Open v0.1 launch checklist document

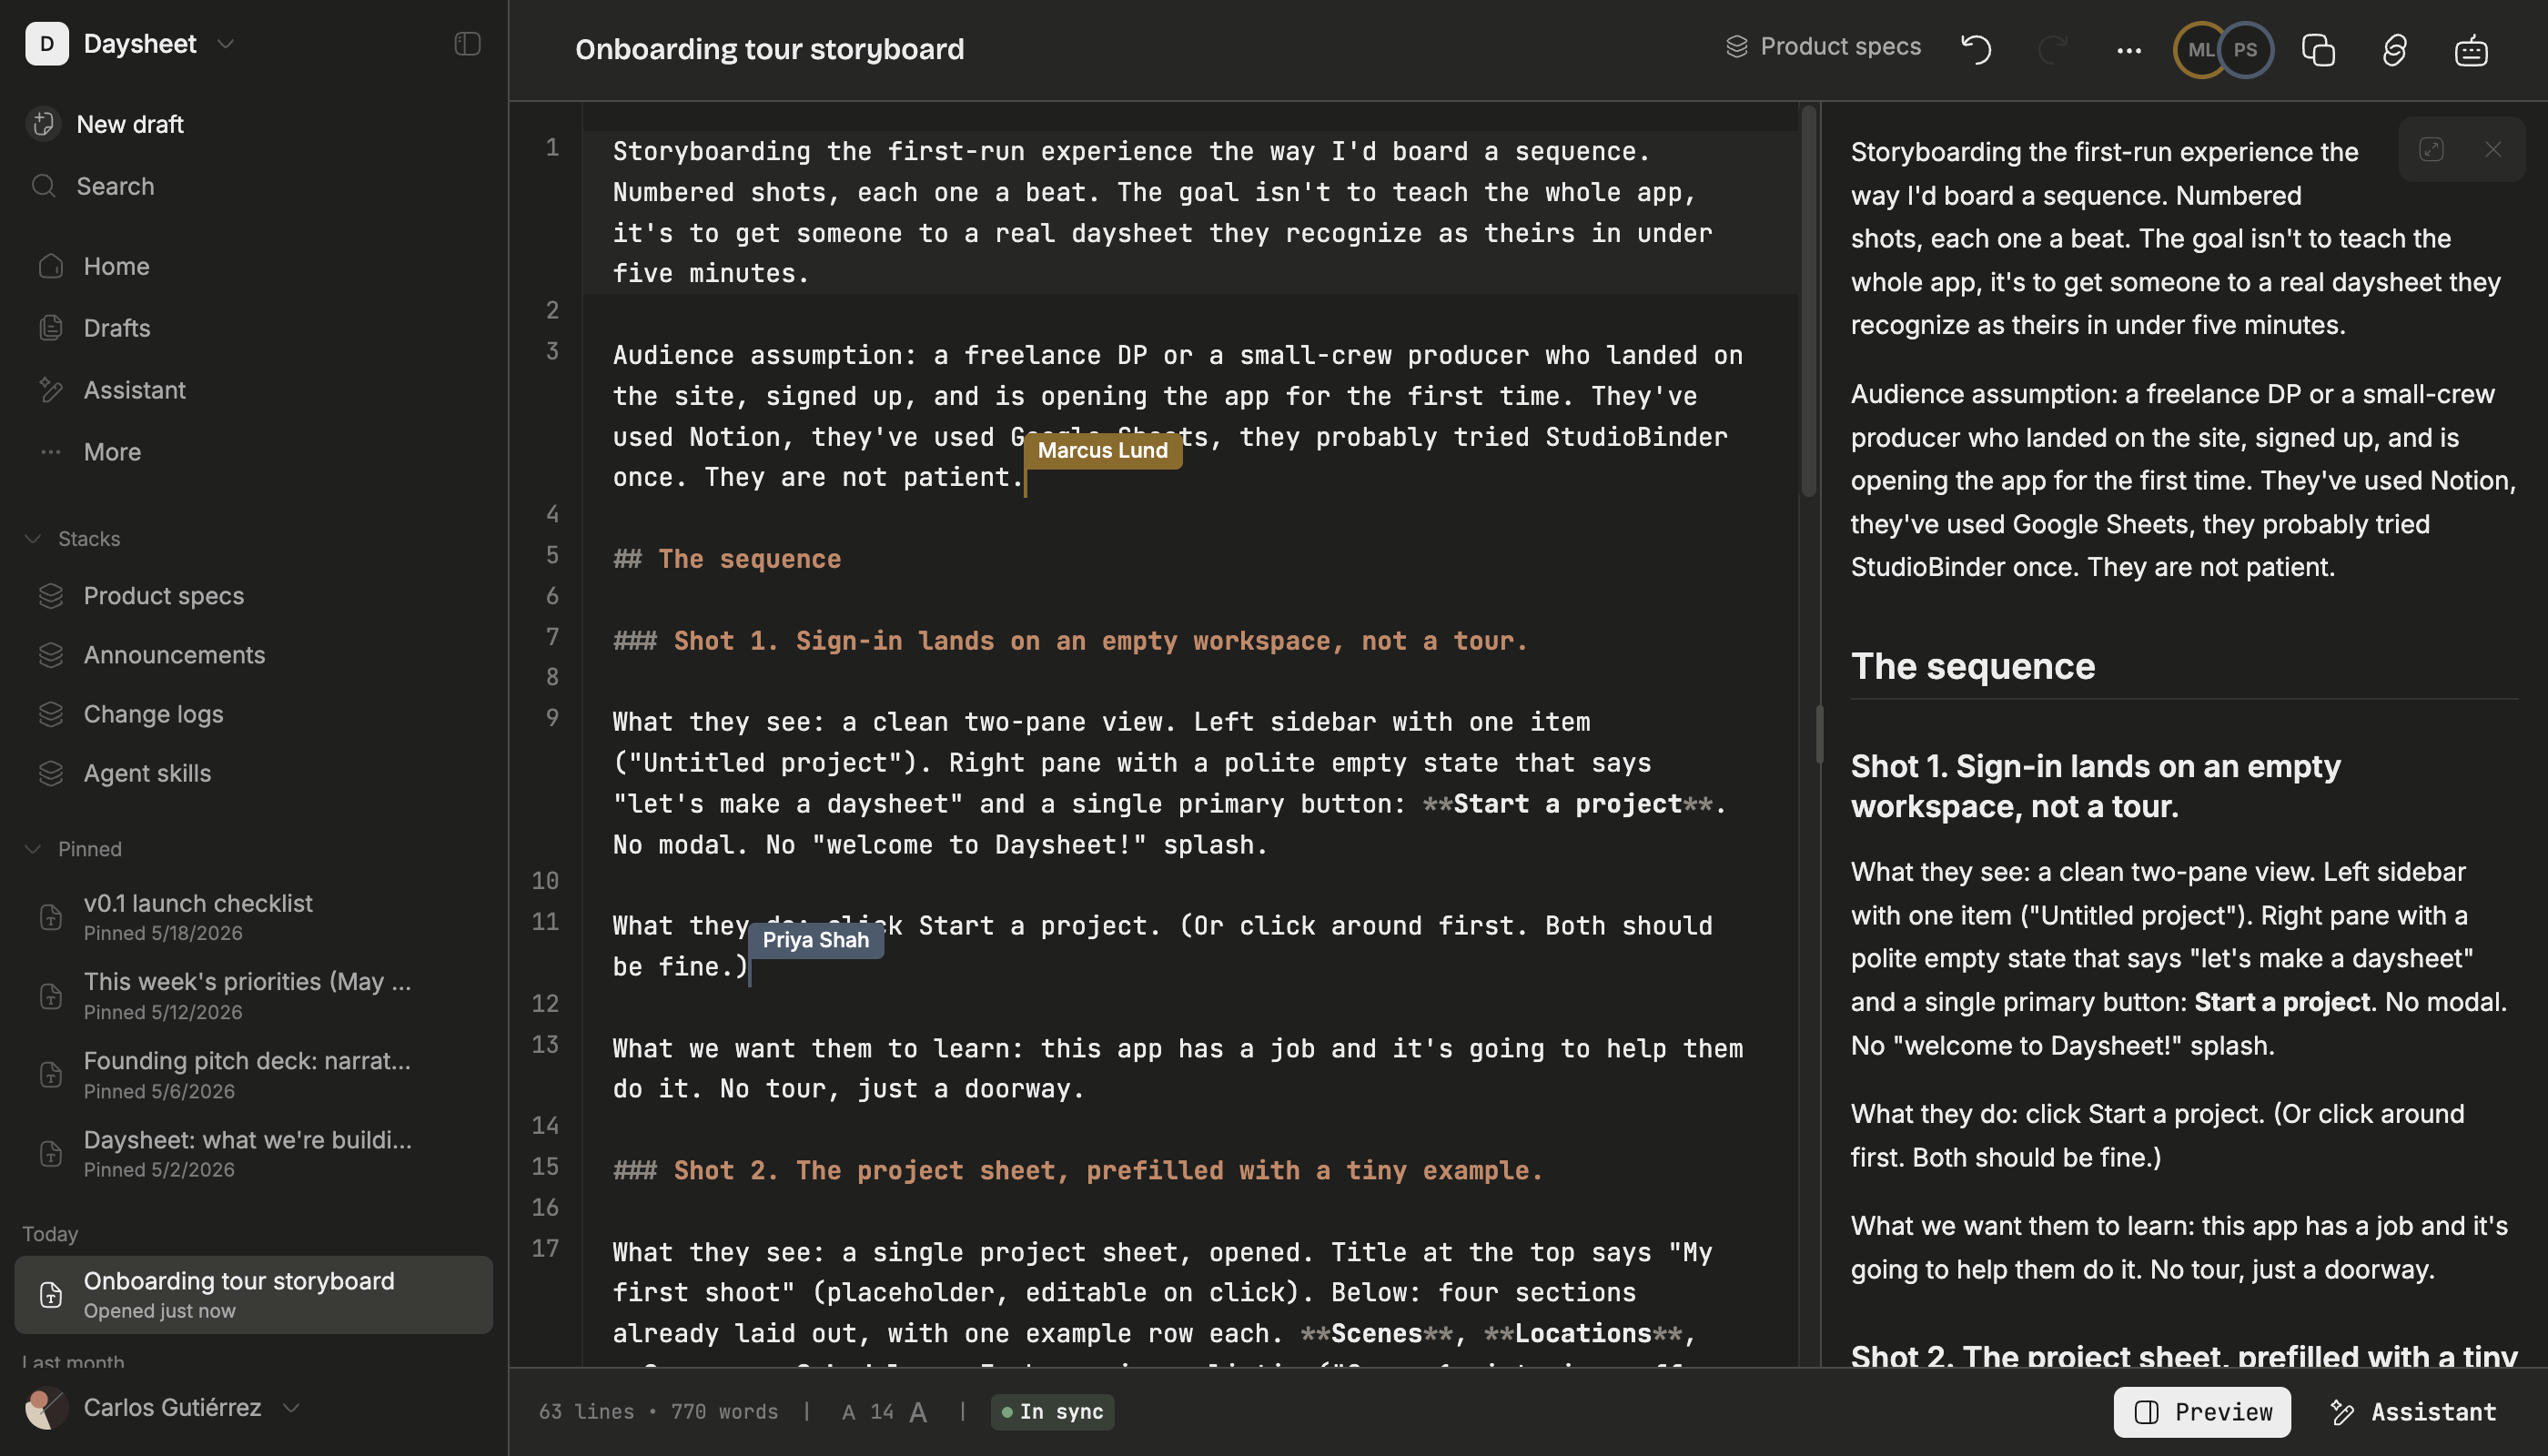click(254, 916)
